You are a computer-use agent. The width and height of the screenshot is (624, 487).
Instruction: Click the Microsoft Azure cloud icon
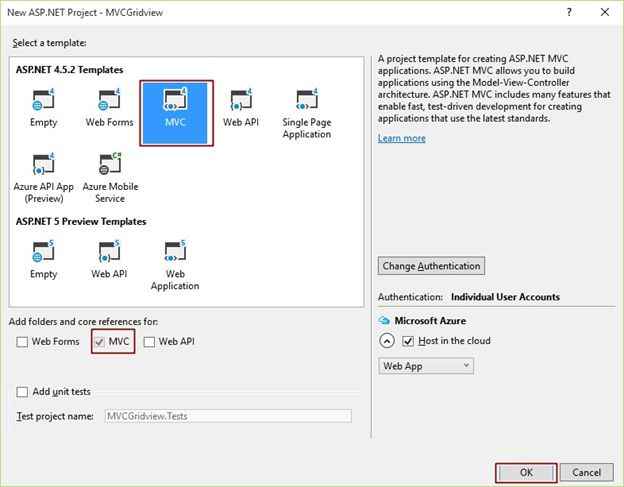click(x=384, y=320)
